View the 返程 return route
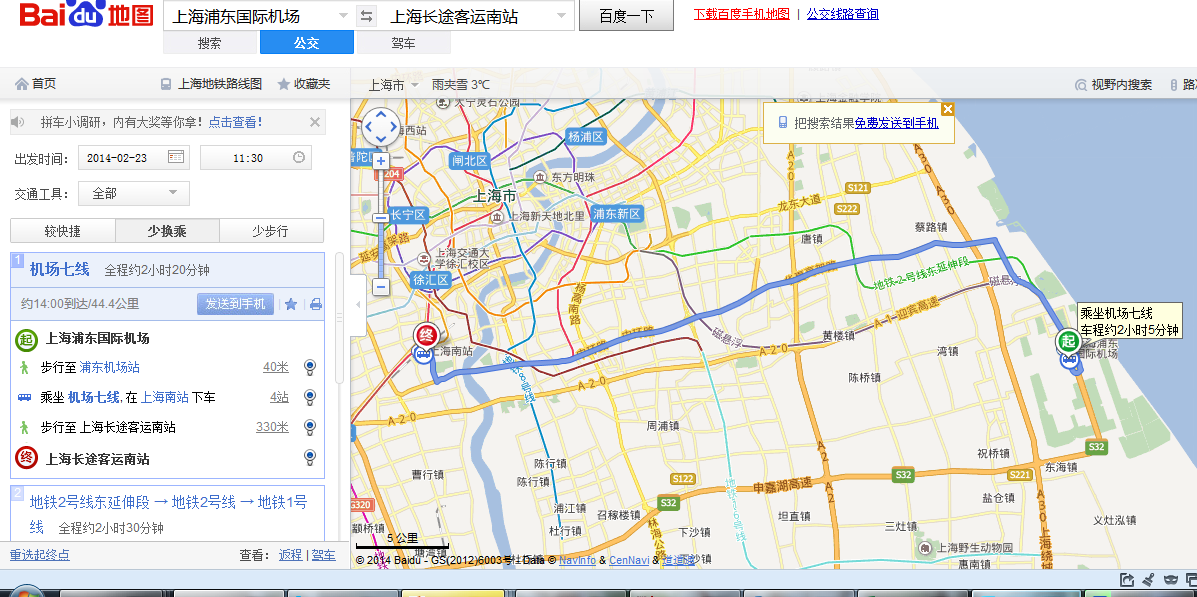The image size is (1197, 597). tap(290, 555)
